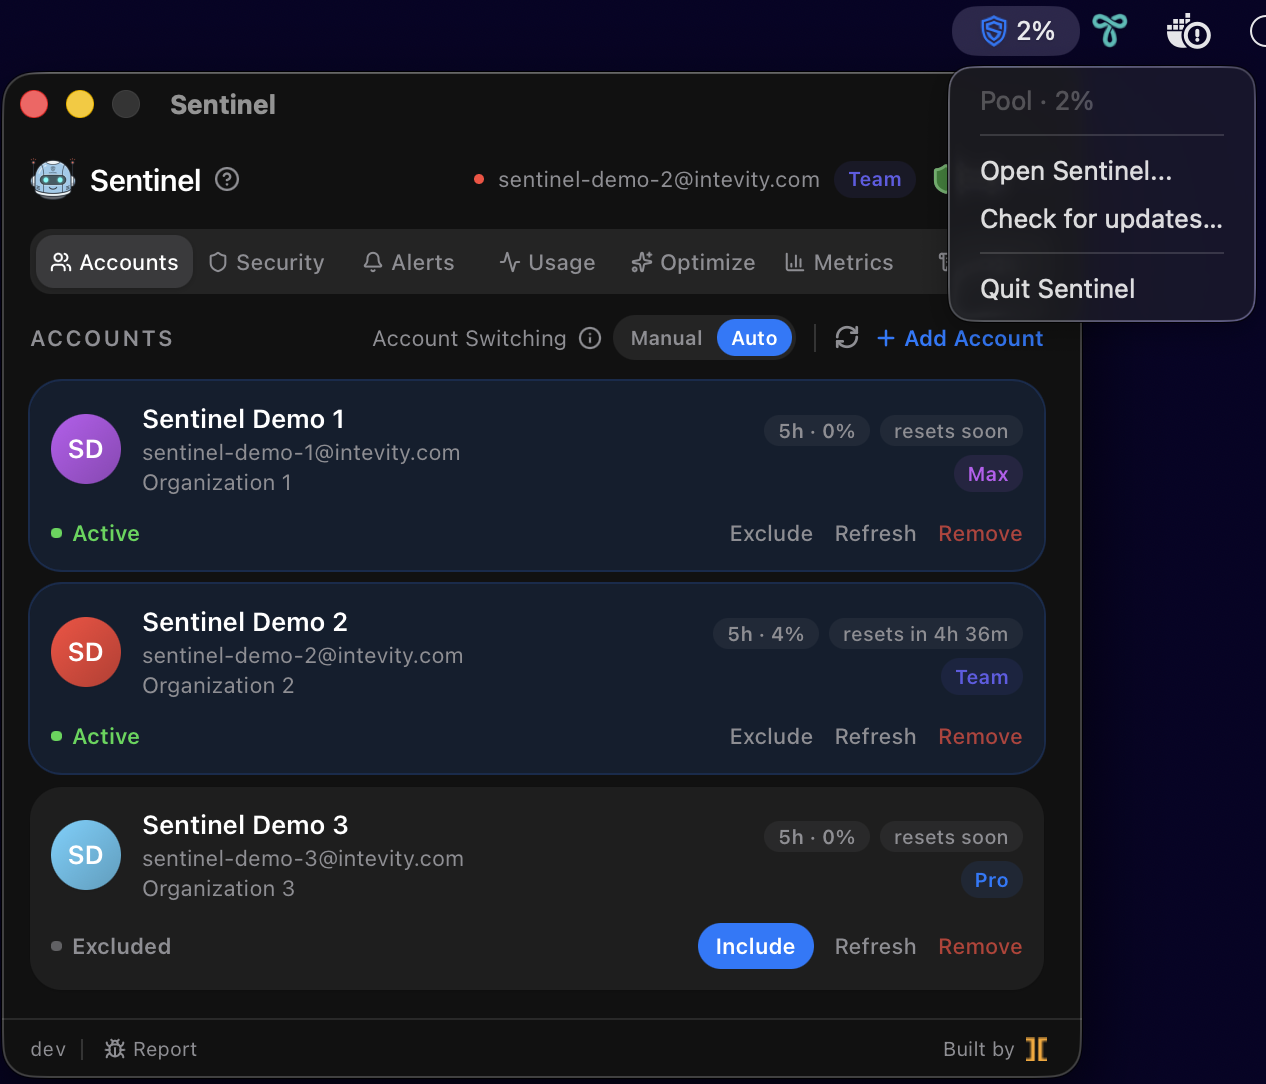The width and height of the screenshot is (1266, 1084).
Task: Remove the Sentinel Demo 2 account
Action: (x=980, y=736)
